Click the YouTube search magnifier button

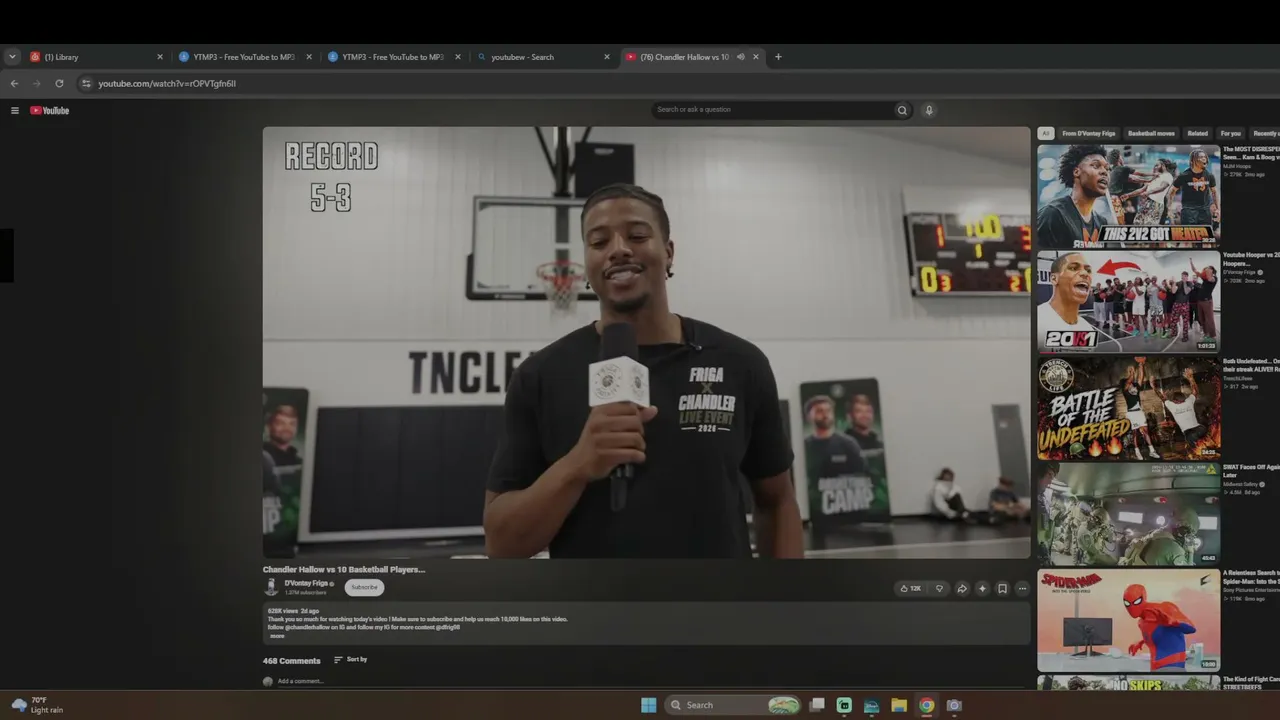coord(902,110)
